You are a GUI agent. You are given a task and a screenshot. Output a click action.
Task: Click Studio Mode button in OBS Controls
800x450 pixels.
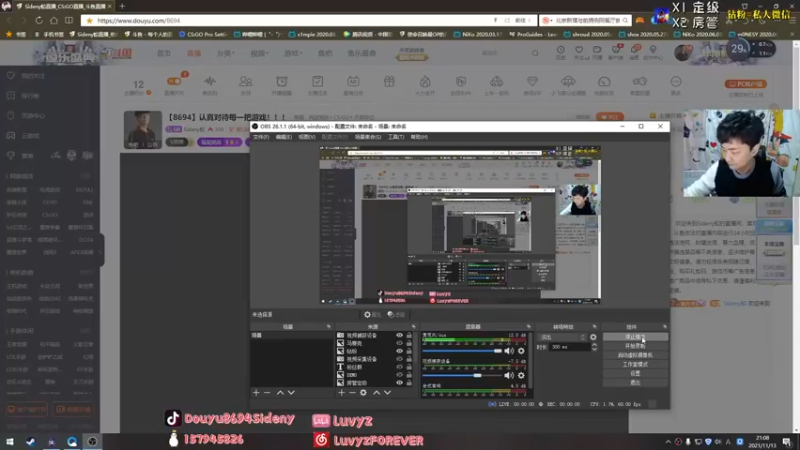635,365
